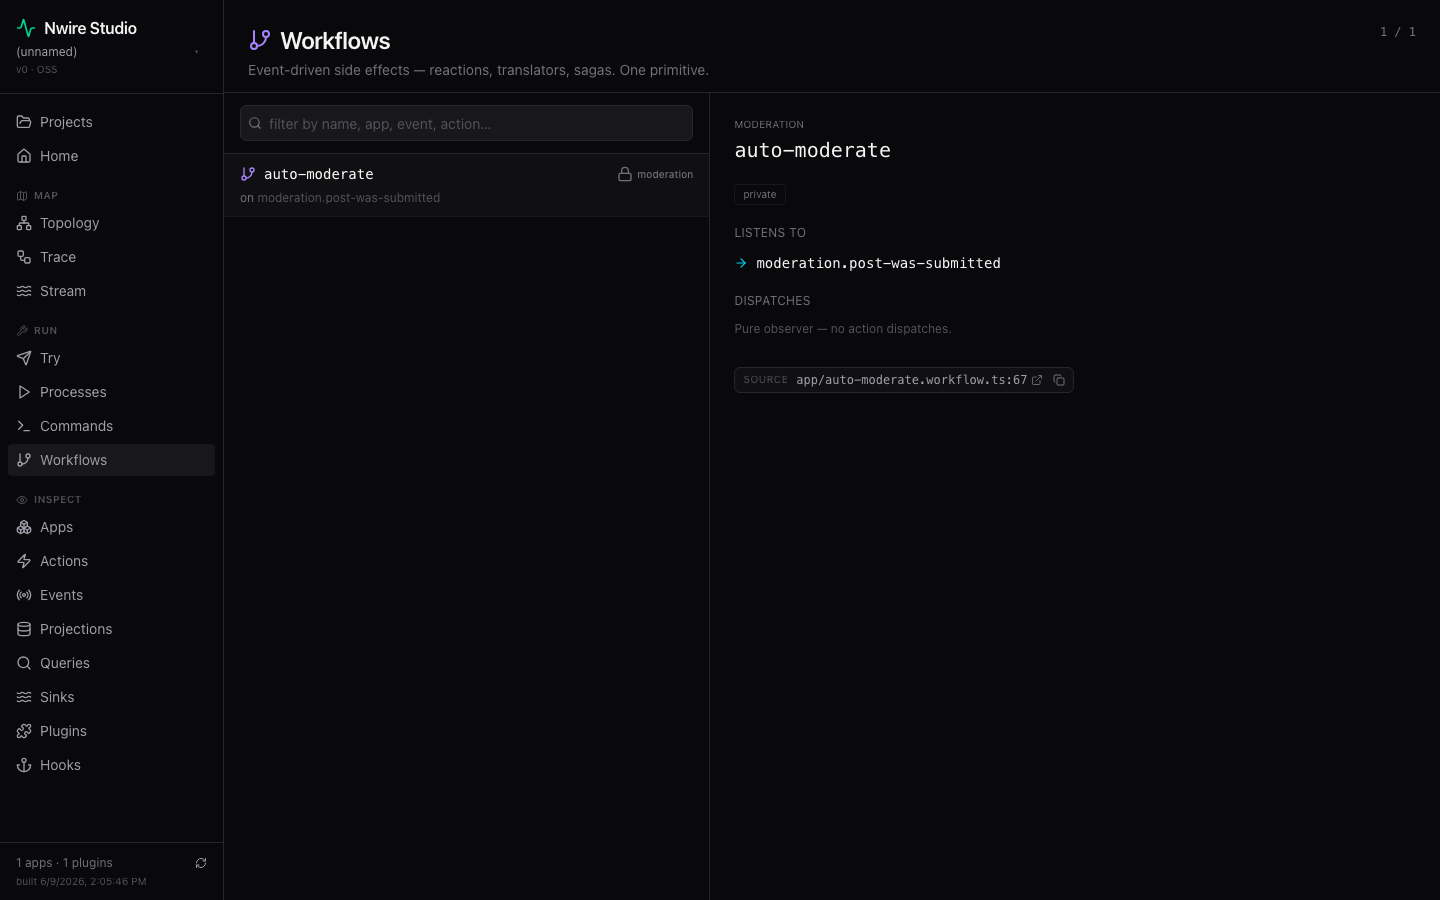Screen dimensions: 1440x900
Task: Open Queries via the magnifier icon
Action: point(24,663)
